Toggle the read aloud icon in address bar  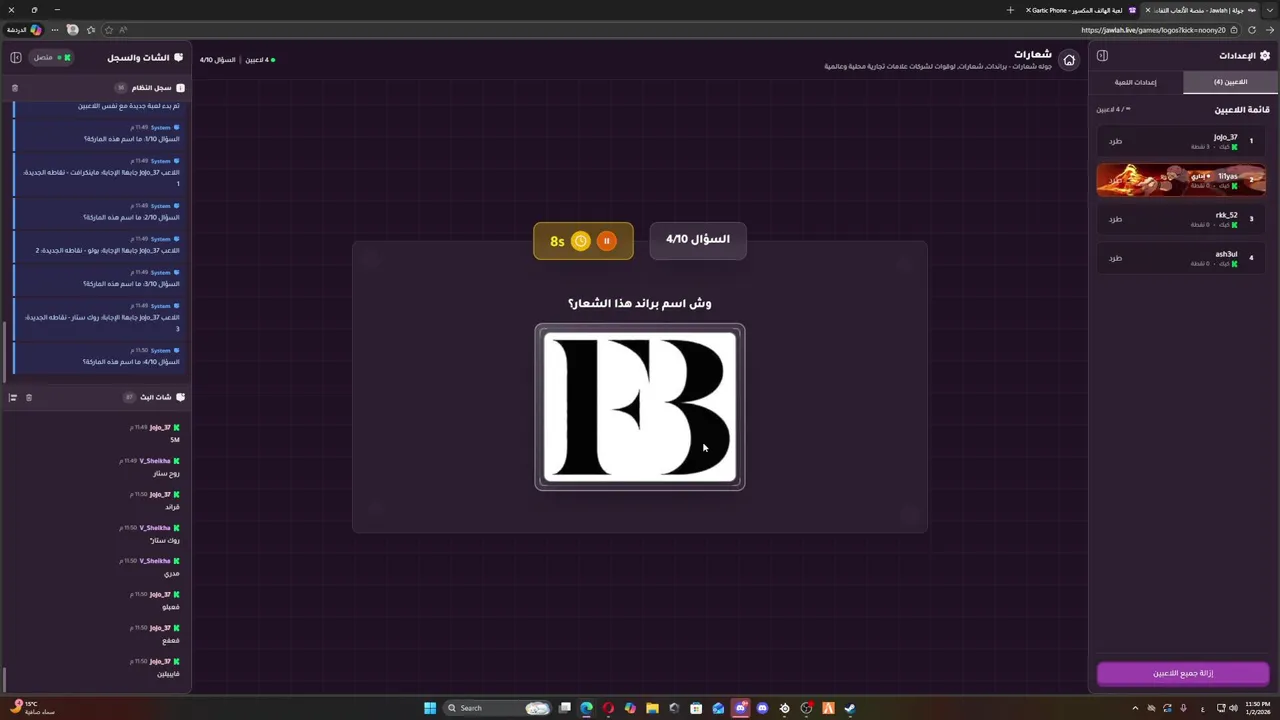123,30
